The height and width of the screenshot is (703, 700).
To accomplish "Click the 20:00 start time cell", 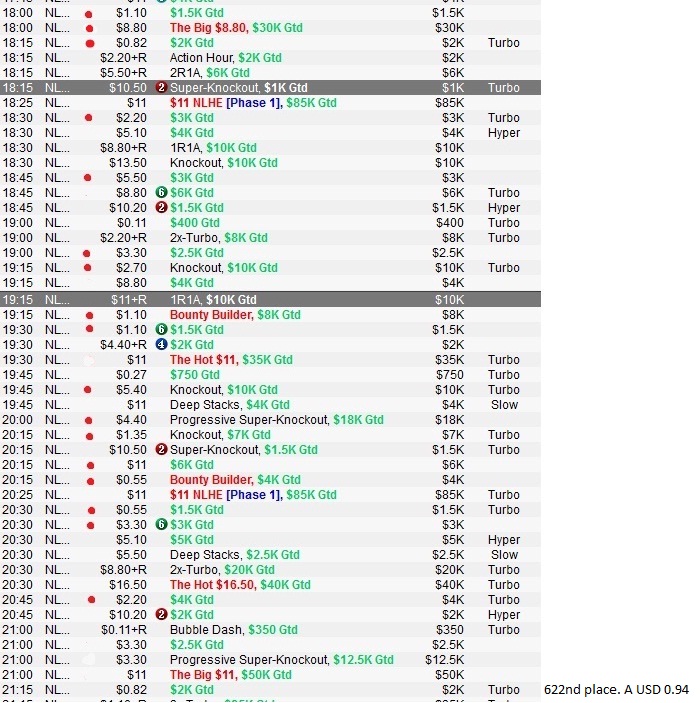I will coord(17,420).
